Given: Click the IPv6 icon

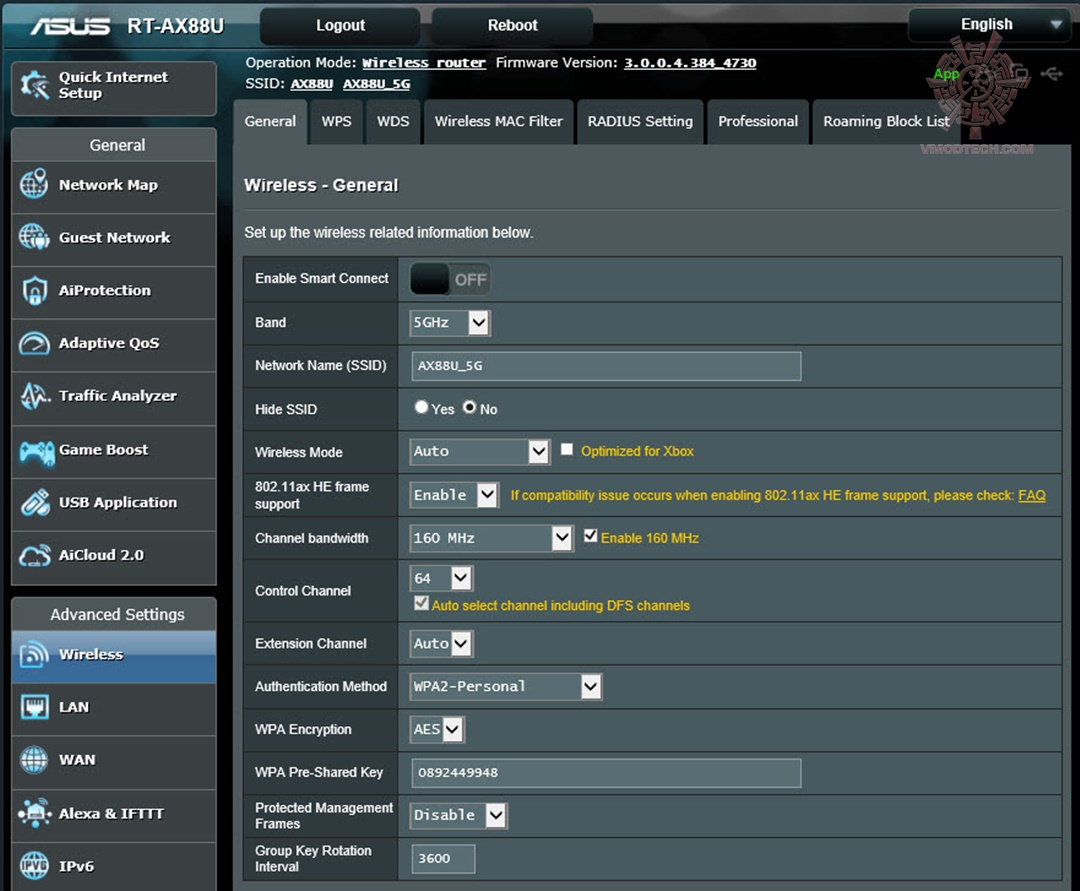Looking at the screenshot, I should (x=34, y=866).
